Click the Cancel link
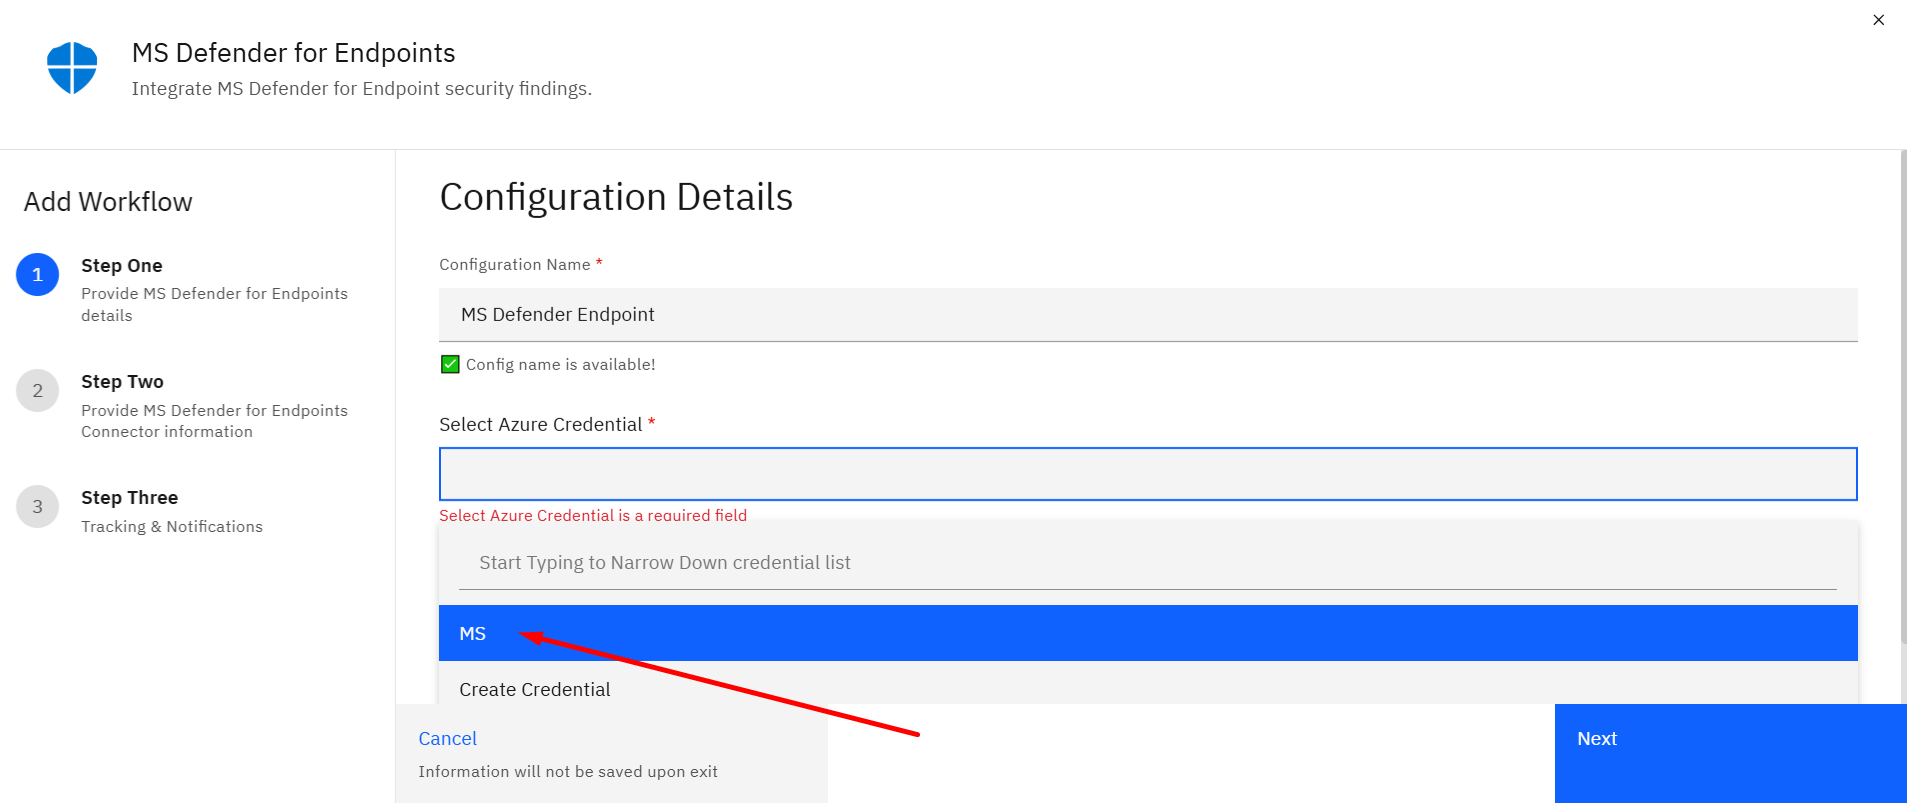The width and height of the screenshot is (1907, 803). click(447, 738)
